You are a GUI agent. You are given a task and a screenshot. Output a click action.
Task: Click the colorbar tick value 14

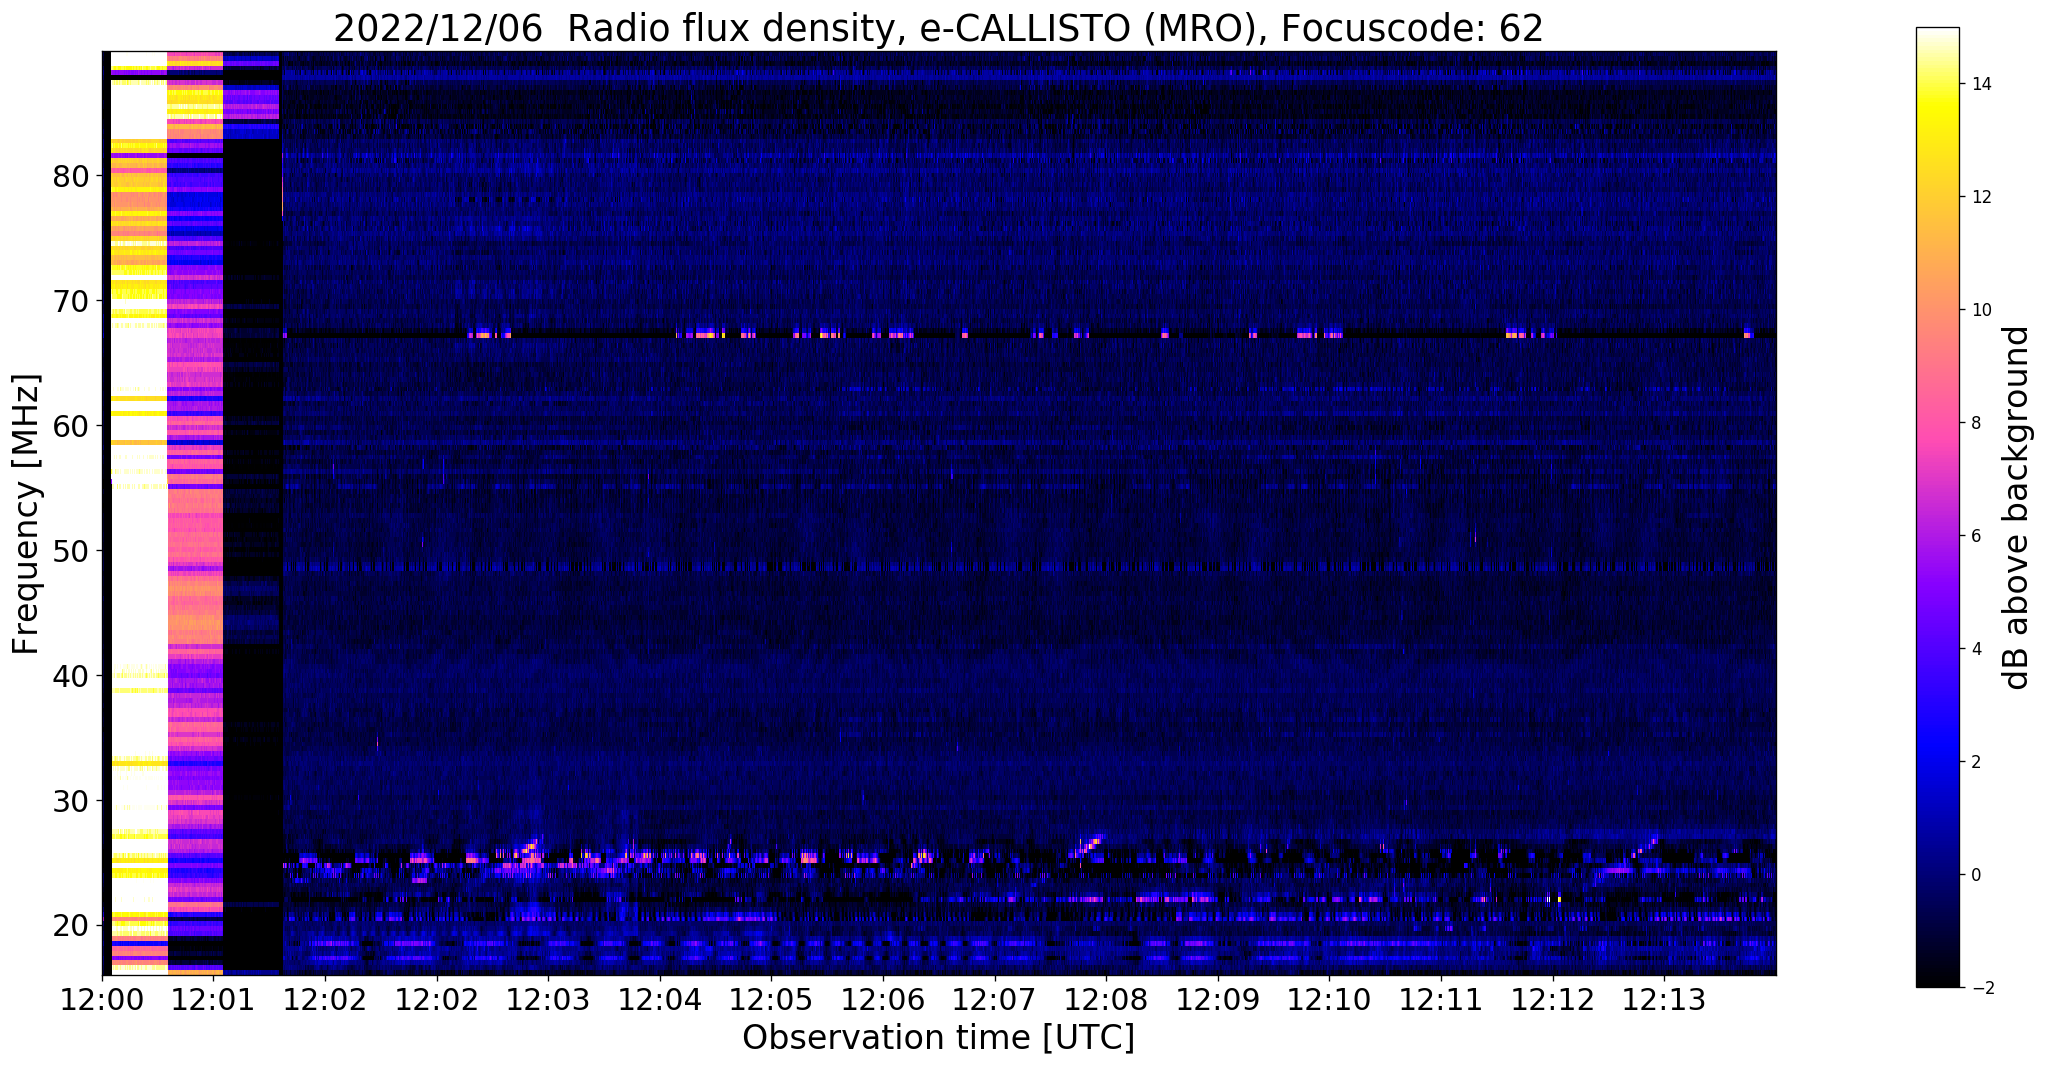pyautogui.click(x=1980, y=84)
